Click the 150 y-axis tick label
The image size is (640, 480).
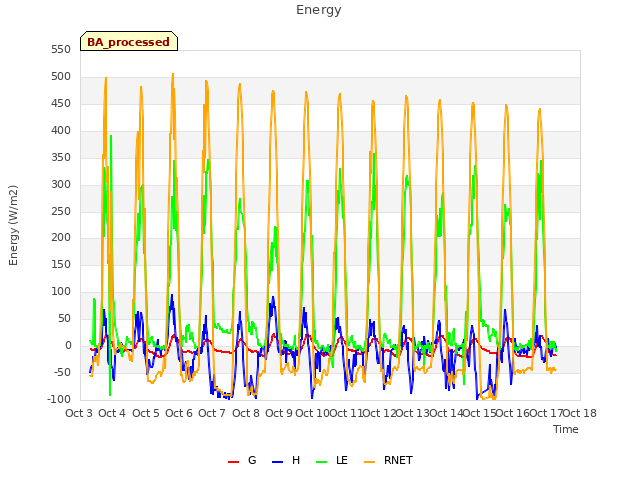tap(61, 264)
